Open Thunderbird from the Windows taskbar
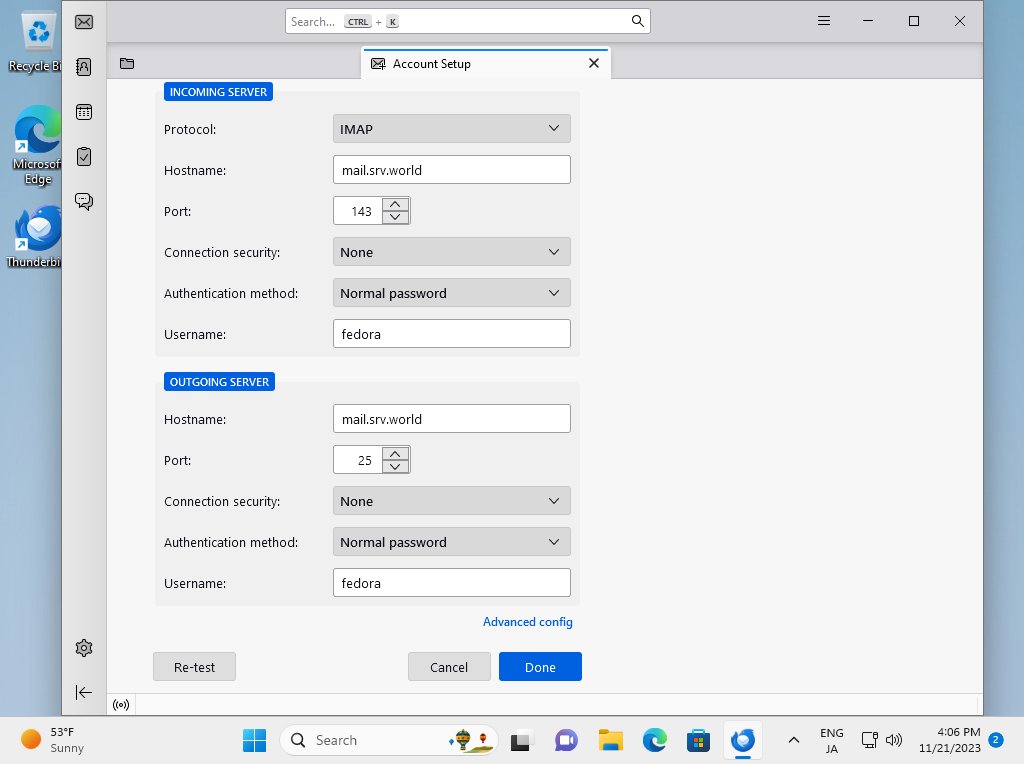Viewport: 1024px width, 764px height. pos(742,740)
